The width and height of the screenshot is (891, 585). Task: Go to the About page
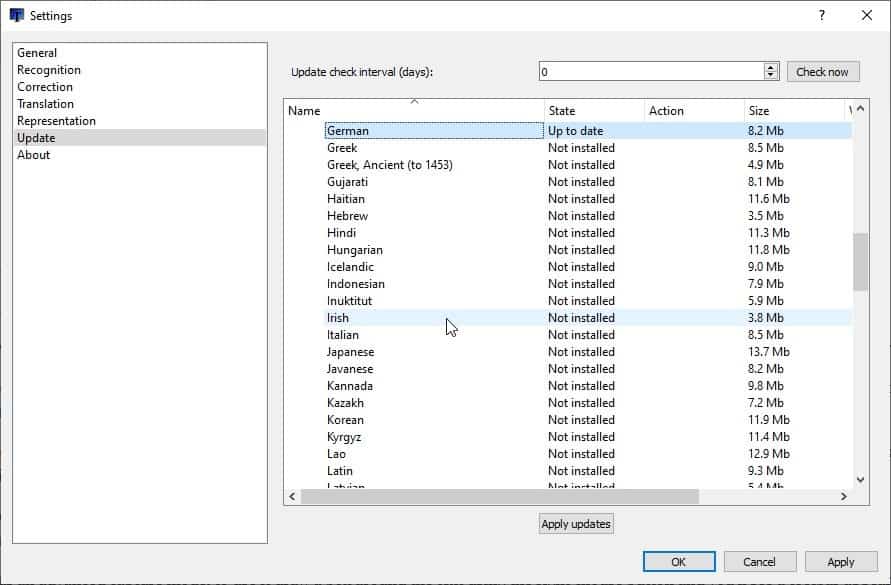(33, 155)
